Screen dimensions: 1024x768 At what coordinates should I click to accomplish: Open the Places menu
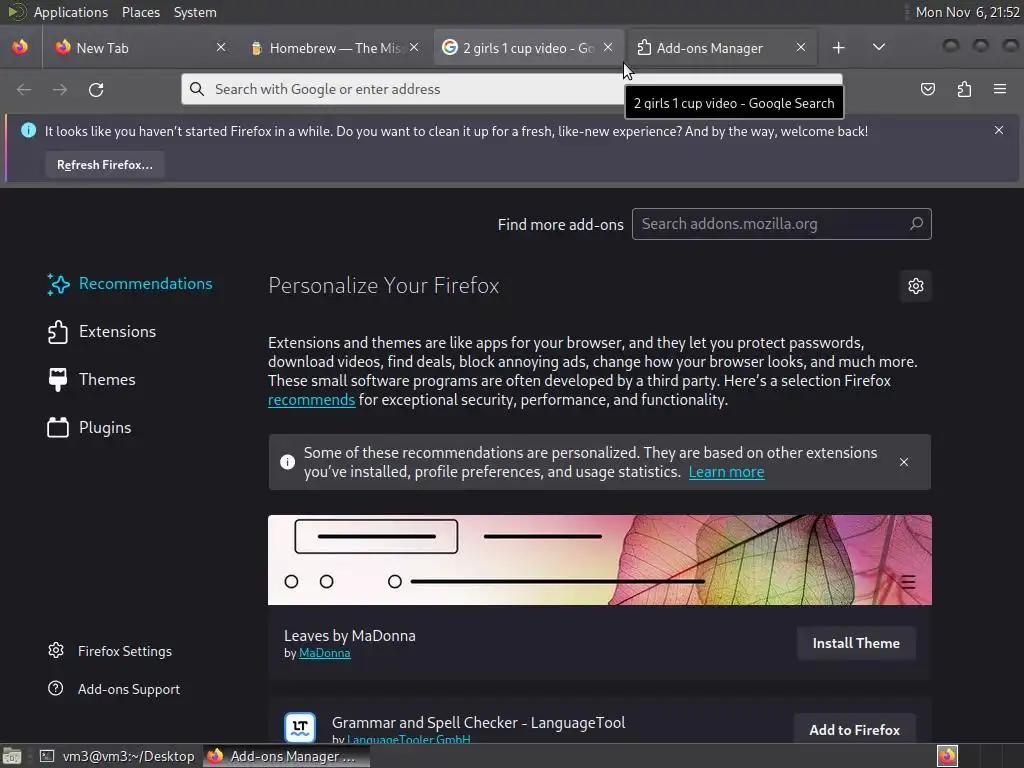point(140,12)
